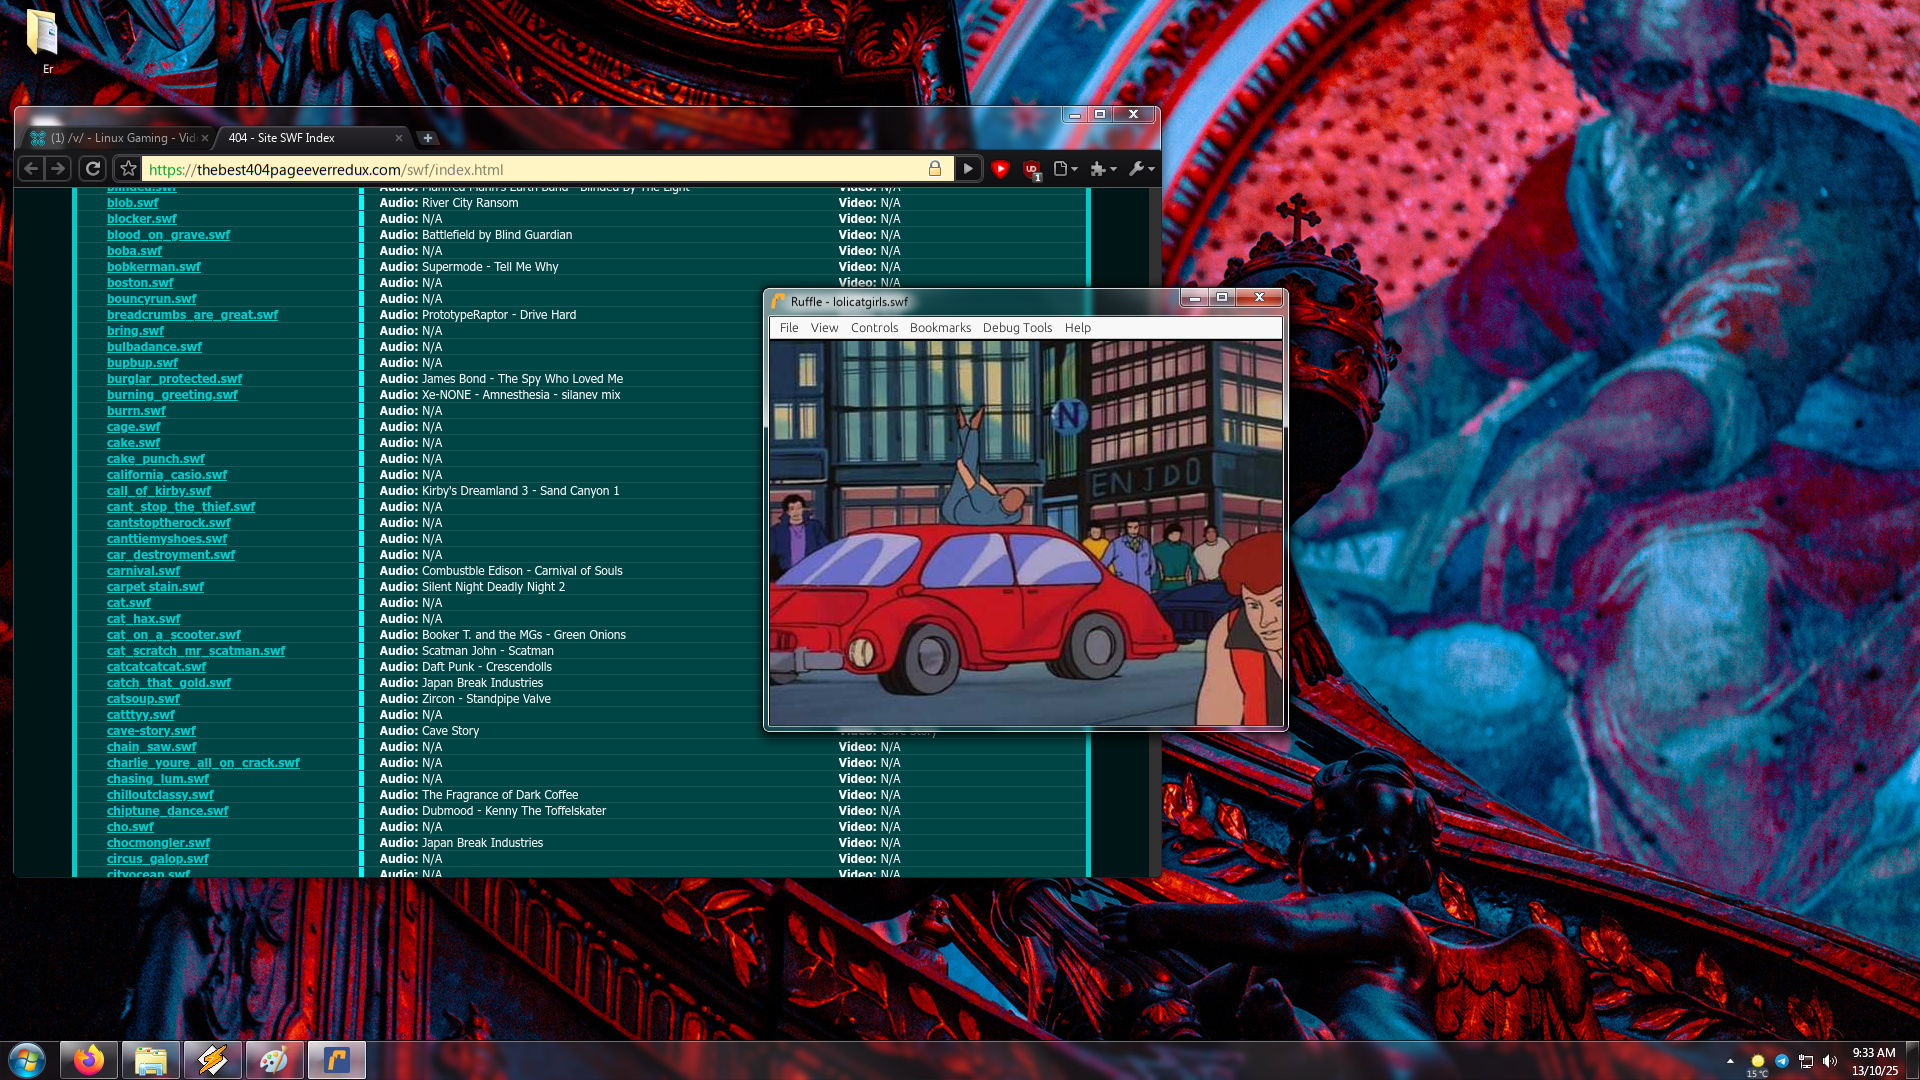Viewport: 1920px width, 1080px height.
Task: Click the volume speaker tray icon
Action: [x=1830, y=1061]
